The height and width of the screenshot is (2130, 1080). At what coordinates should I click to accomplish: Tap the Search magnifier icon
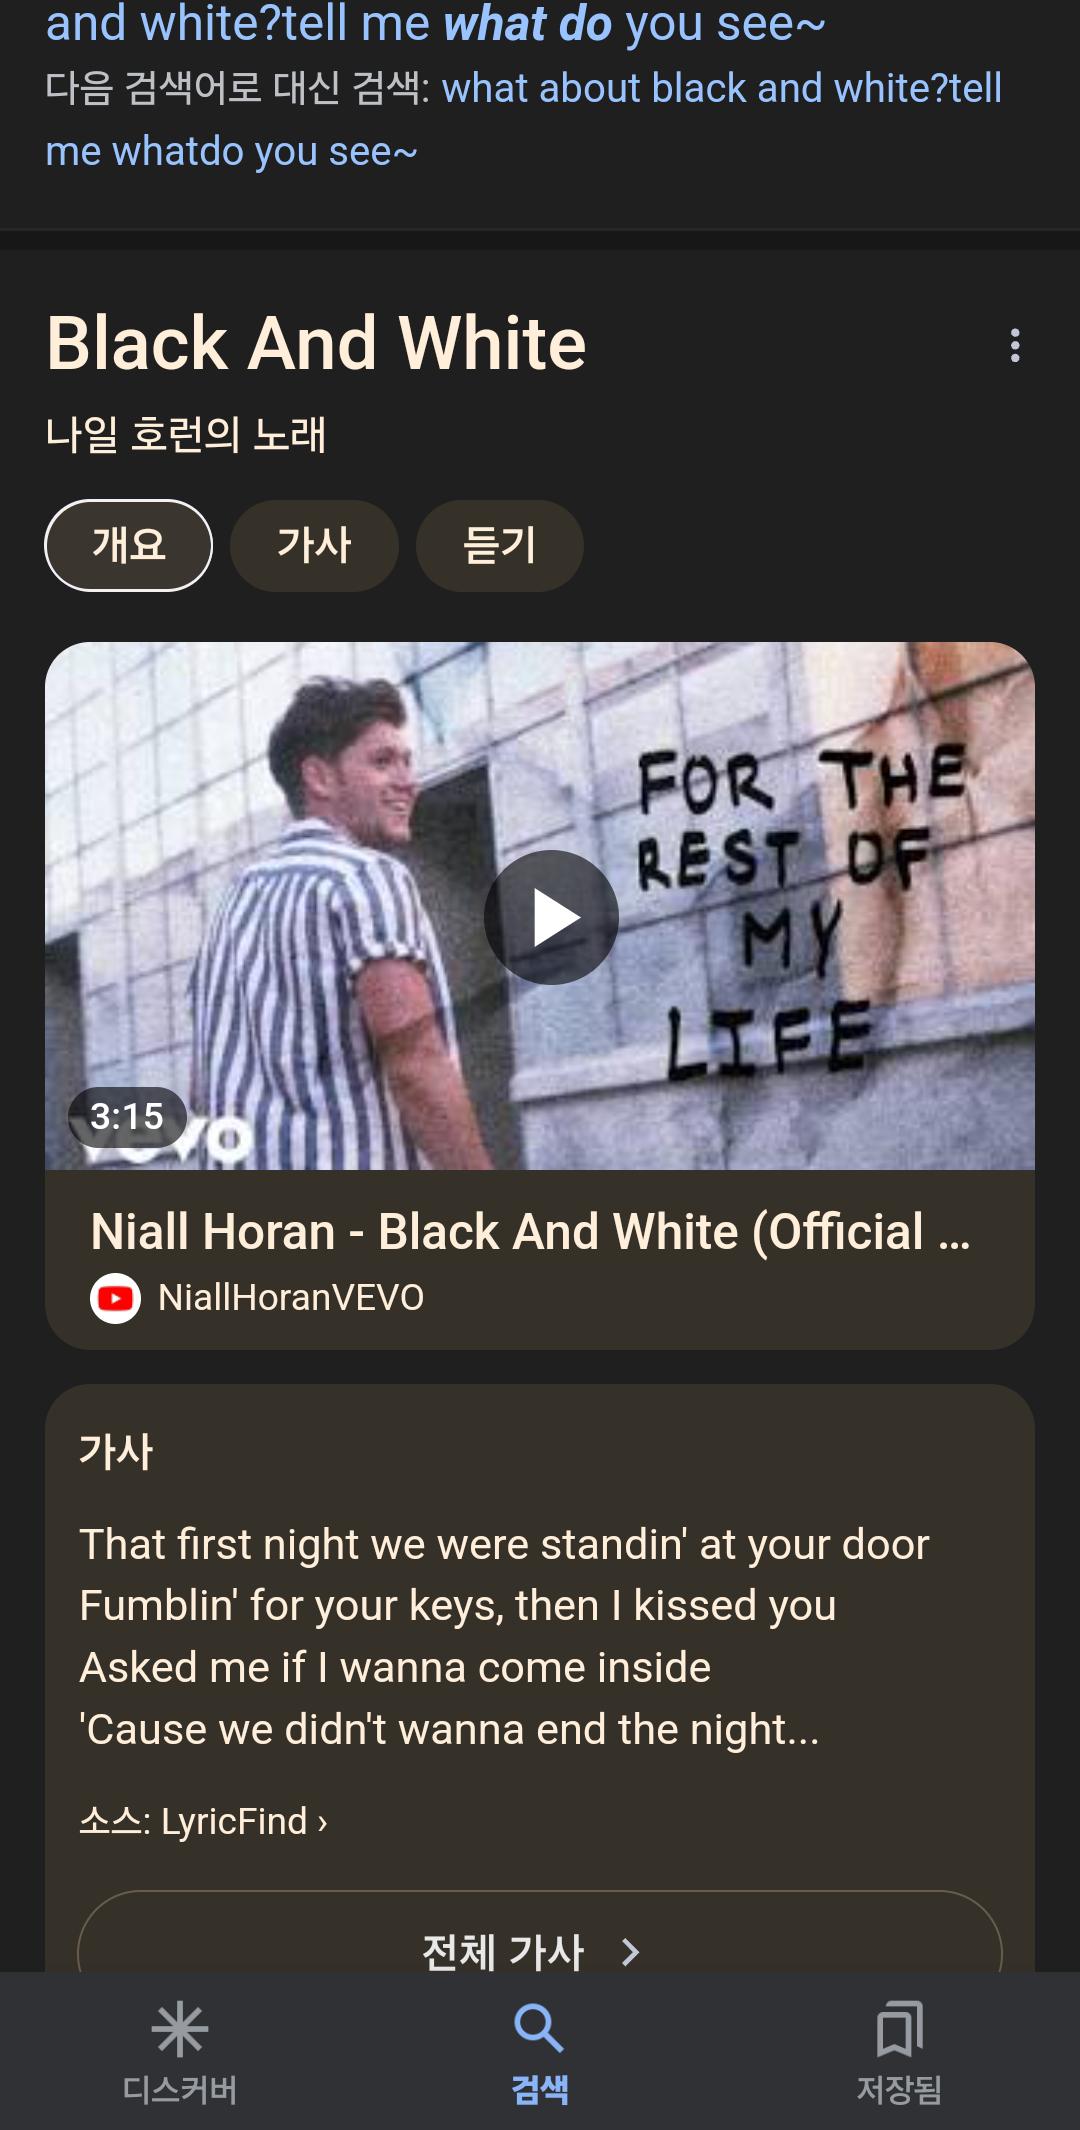(539, 2028)
